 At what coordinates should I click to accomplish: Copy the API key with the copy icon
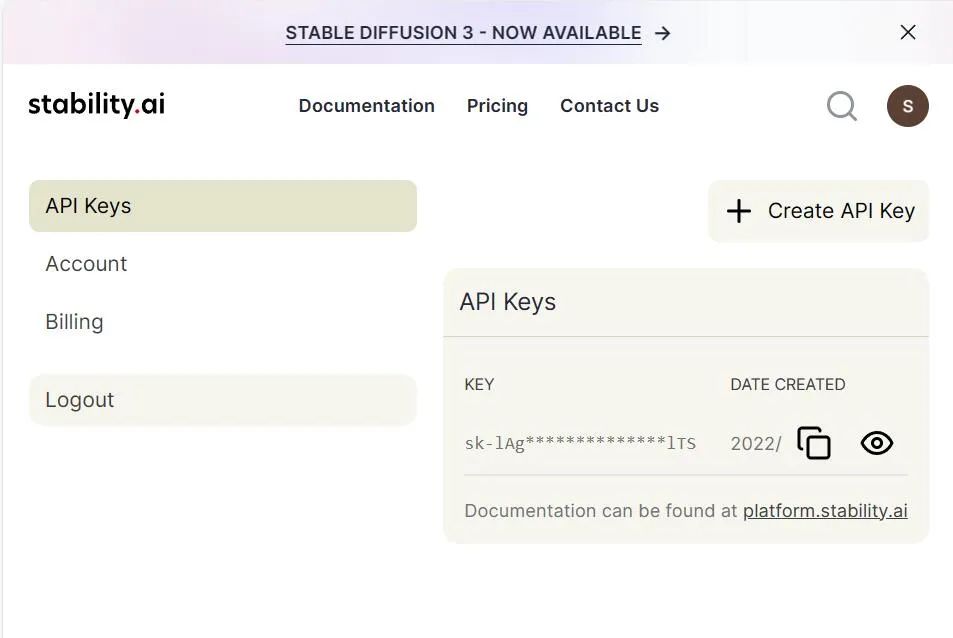814,443
